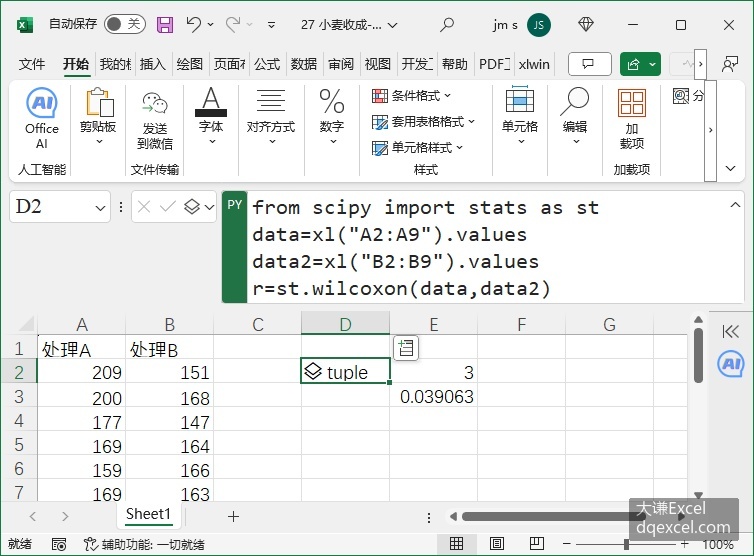Switch to Page Layout view
Viewport: 754px width, 556px height.
[497, 543]
